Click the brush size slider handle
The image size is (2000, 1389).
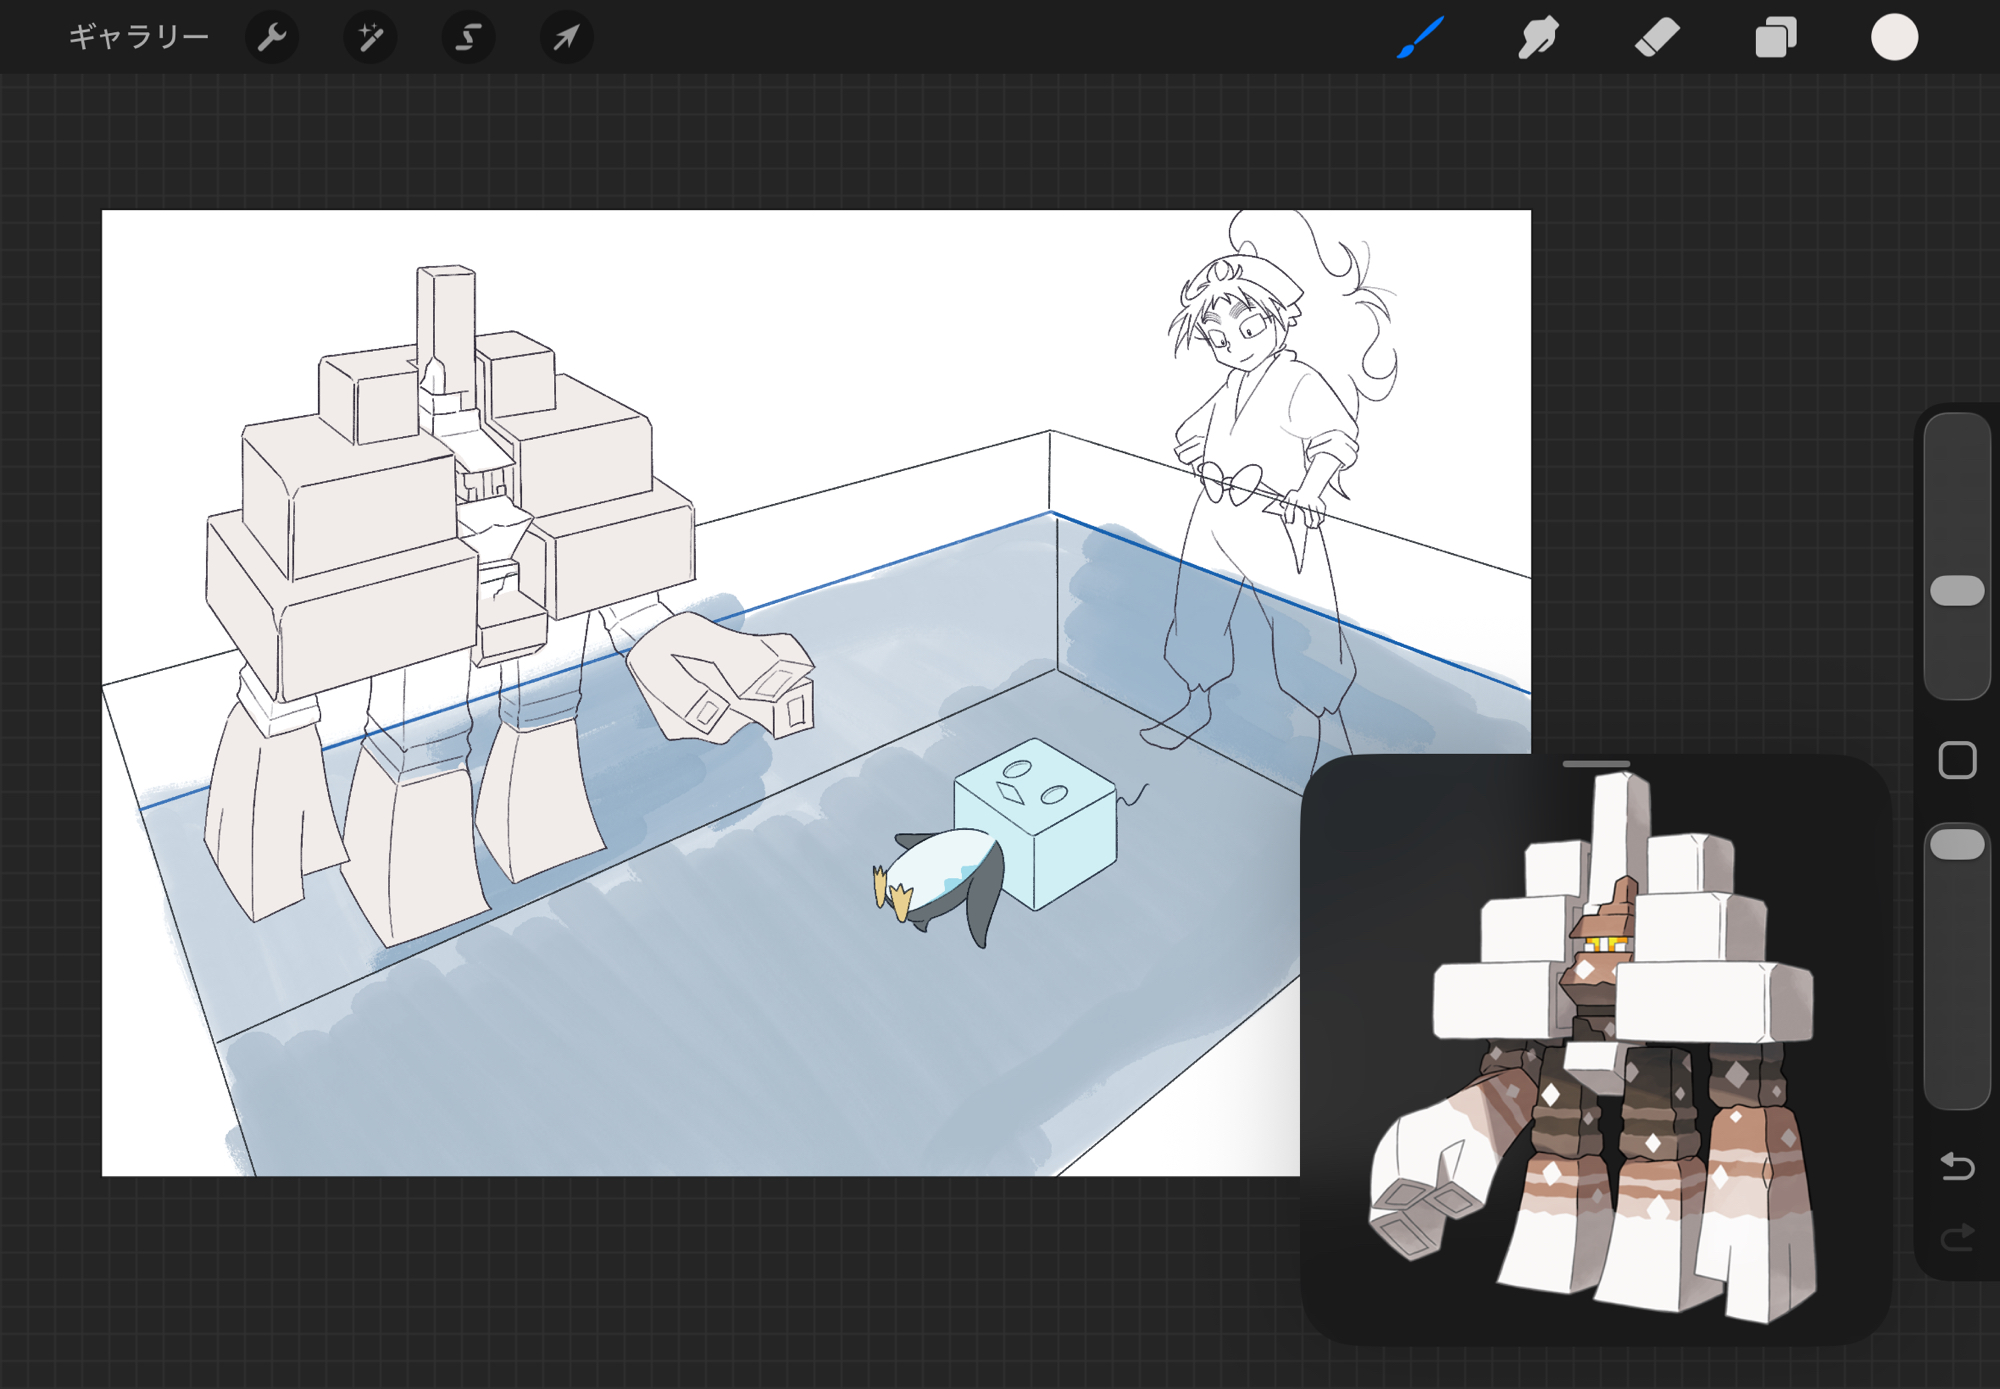coord(1957,591)
